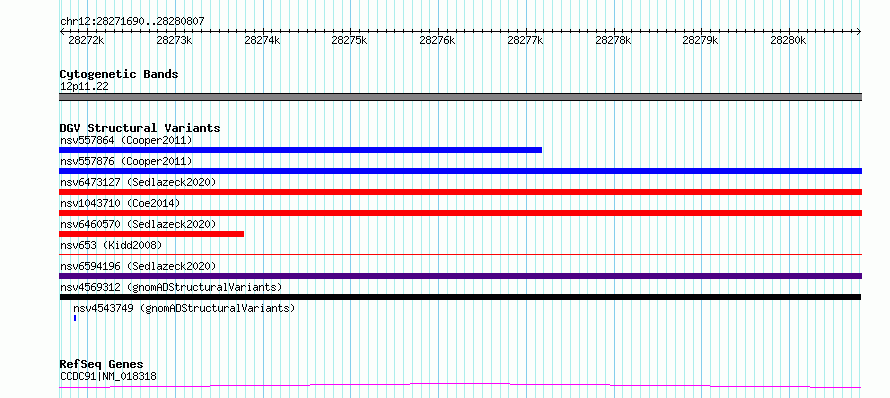This screenshot has width=890, height=398.
Task: Select the red nsv6473127 variant bar
Action: (460, 192)
